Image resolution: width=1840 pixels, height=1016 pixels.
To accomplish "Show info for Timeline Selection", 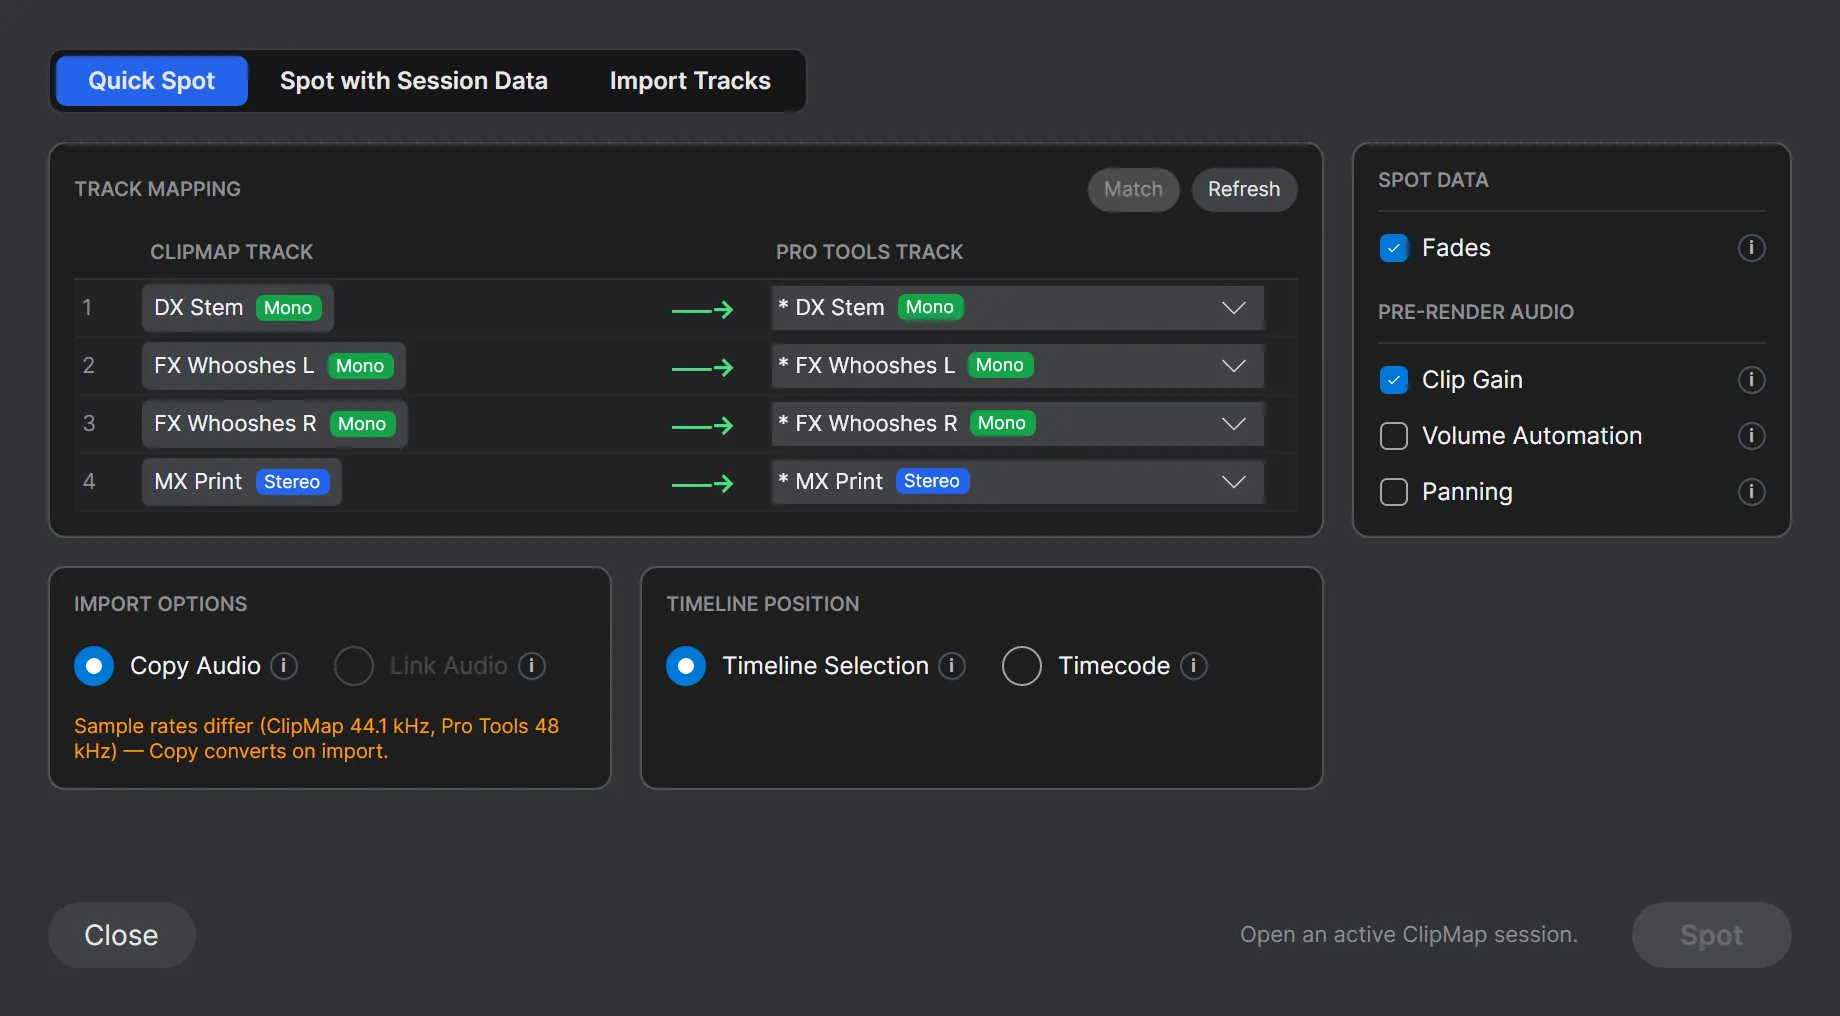I will (x=952, y=666).
